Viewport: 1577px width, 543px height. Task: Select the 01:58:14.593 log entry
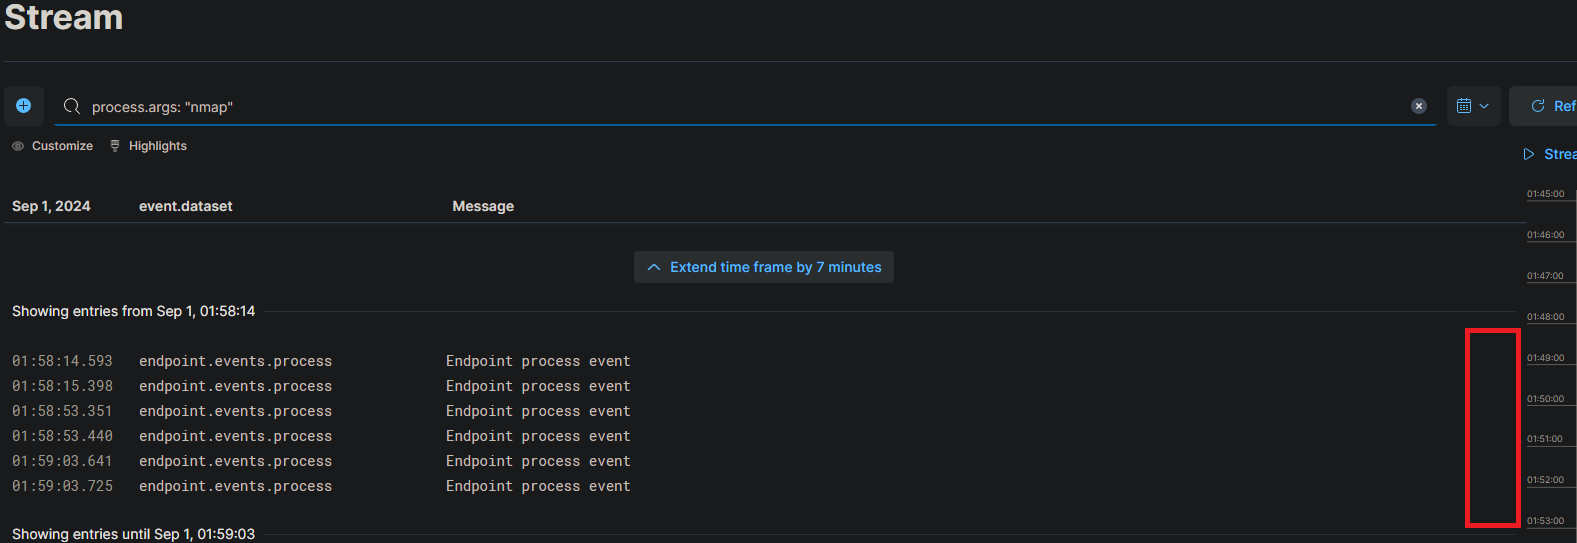[x=62, y=361]
